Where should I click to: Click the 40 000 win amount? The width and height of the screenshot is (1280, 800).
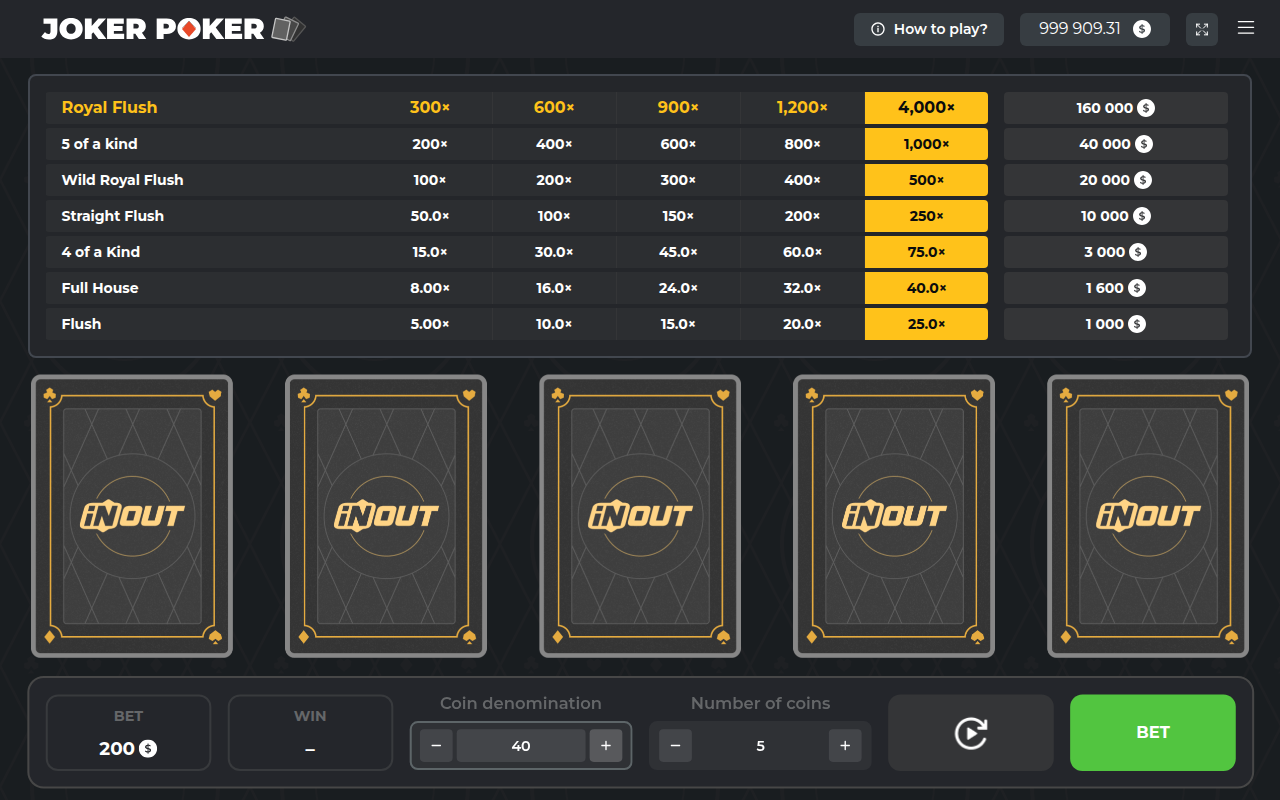click(x=1116, y=144)
